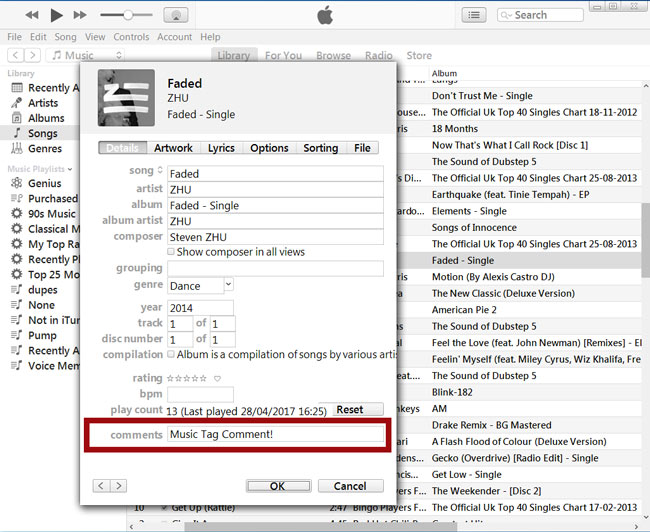Open the Song menu
The image size is (650, 532).
[x=65, y=37]
